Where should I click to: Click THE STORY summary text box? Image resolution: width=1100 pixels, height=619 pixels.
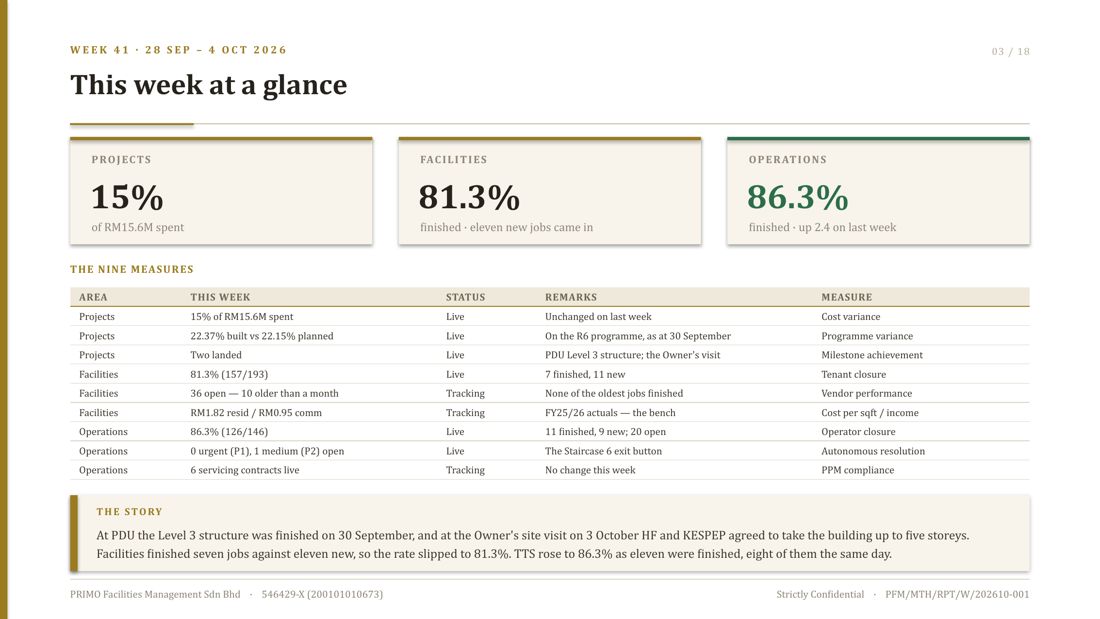coord(549,533)
